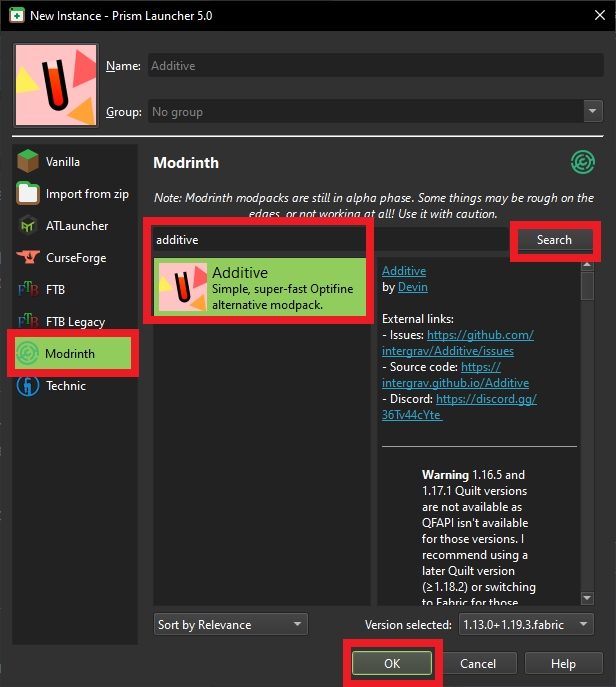The height and width of the screenshot is (687, 616).
Task: Open Help for the dialog
Action: click(563, 663)
